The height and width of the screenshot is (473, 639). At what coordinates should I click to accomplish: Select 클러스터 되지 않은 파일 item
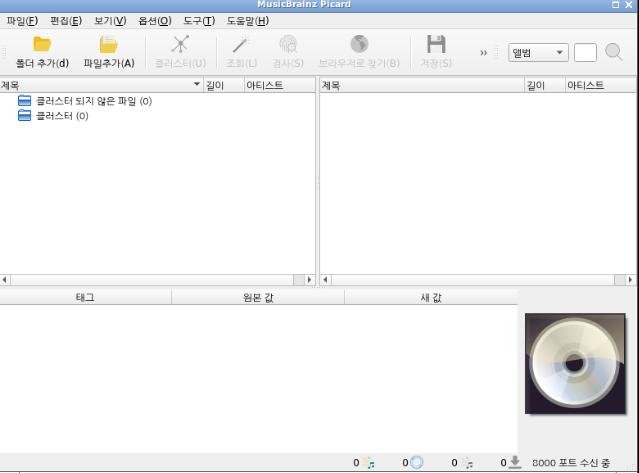[93, 101]
